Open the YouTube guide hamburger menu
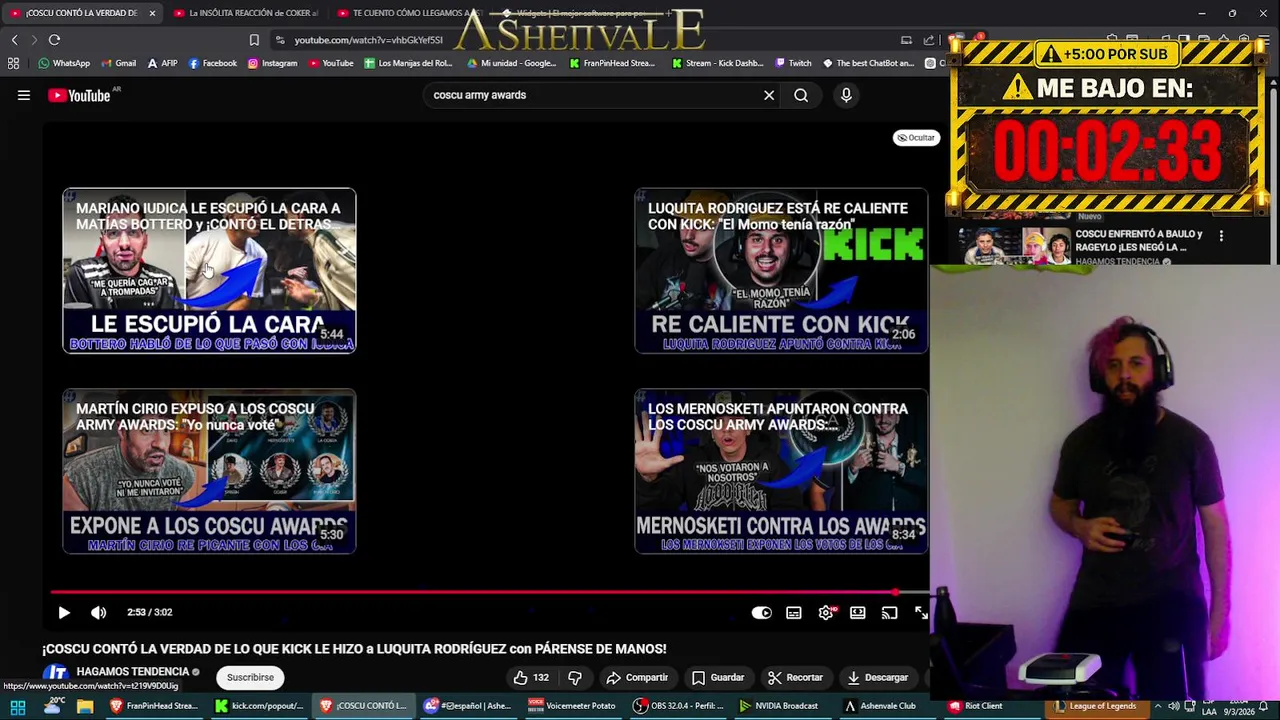1280x720 pixels. click(24, 95)
